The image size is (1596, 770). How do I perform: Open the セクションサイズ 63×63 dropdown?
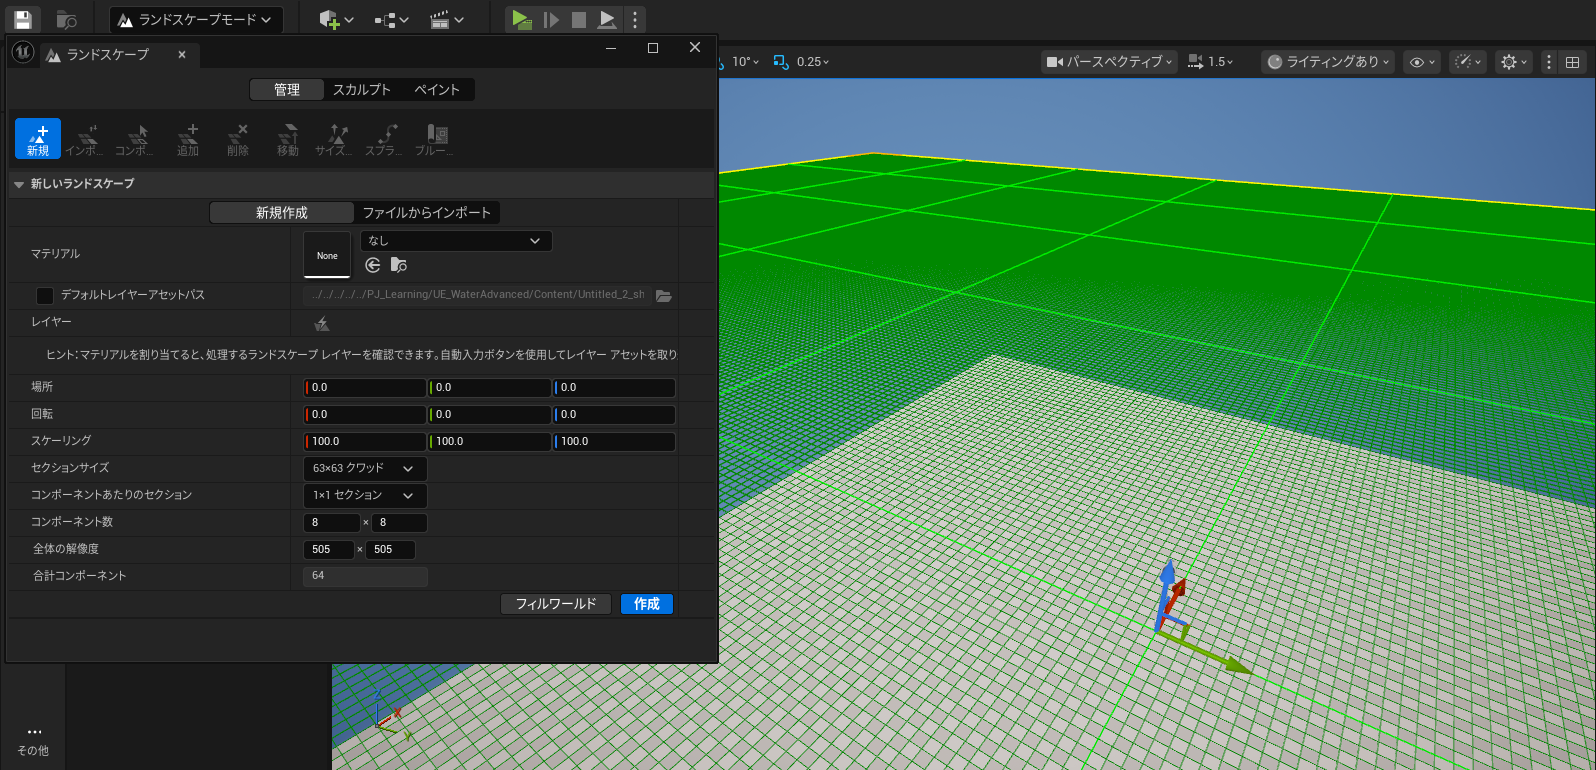tap(365, 468)
